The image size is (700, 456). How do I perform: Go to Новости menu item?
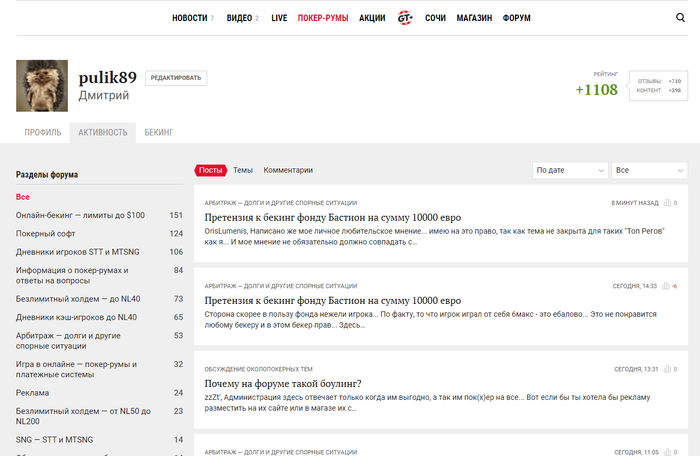(x=190, y=18)
